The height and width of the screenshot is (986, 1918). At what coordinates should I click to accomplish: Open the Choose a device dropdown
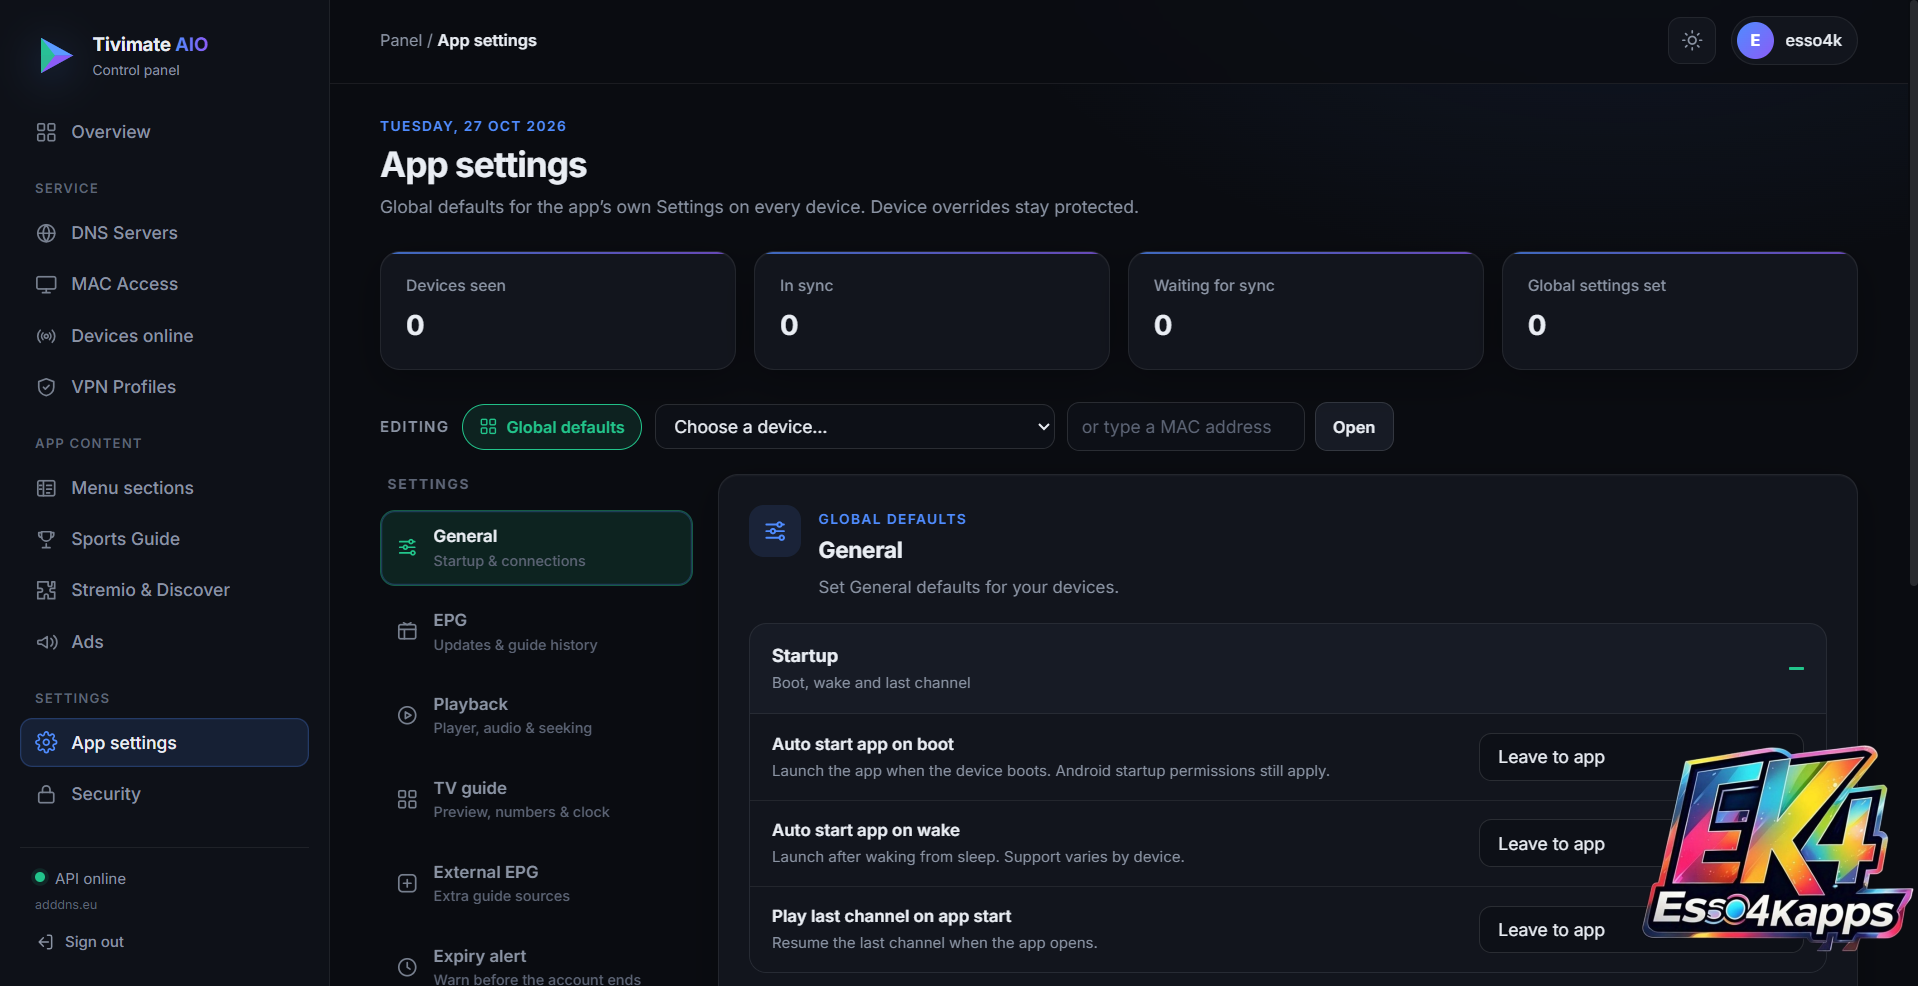point(854,427)
